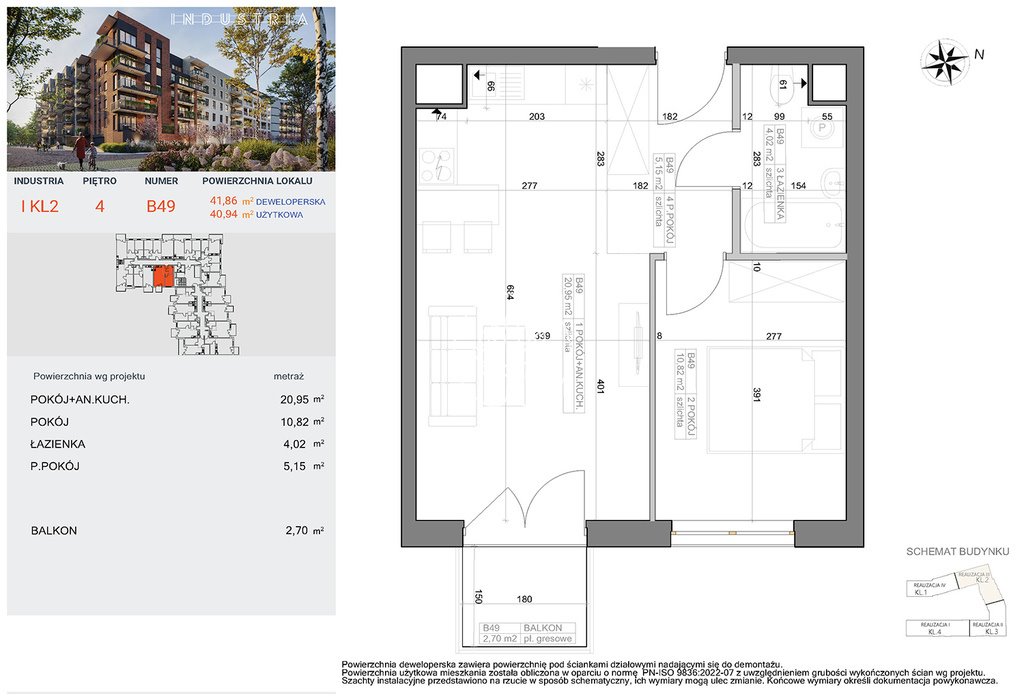
Task: Click the B49 BALKON label on the balcony
Action: coord(526,631)
